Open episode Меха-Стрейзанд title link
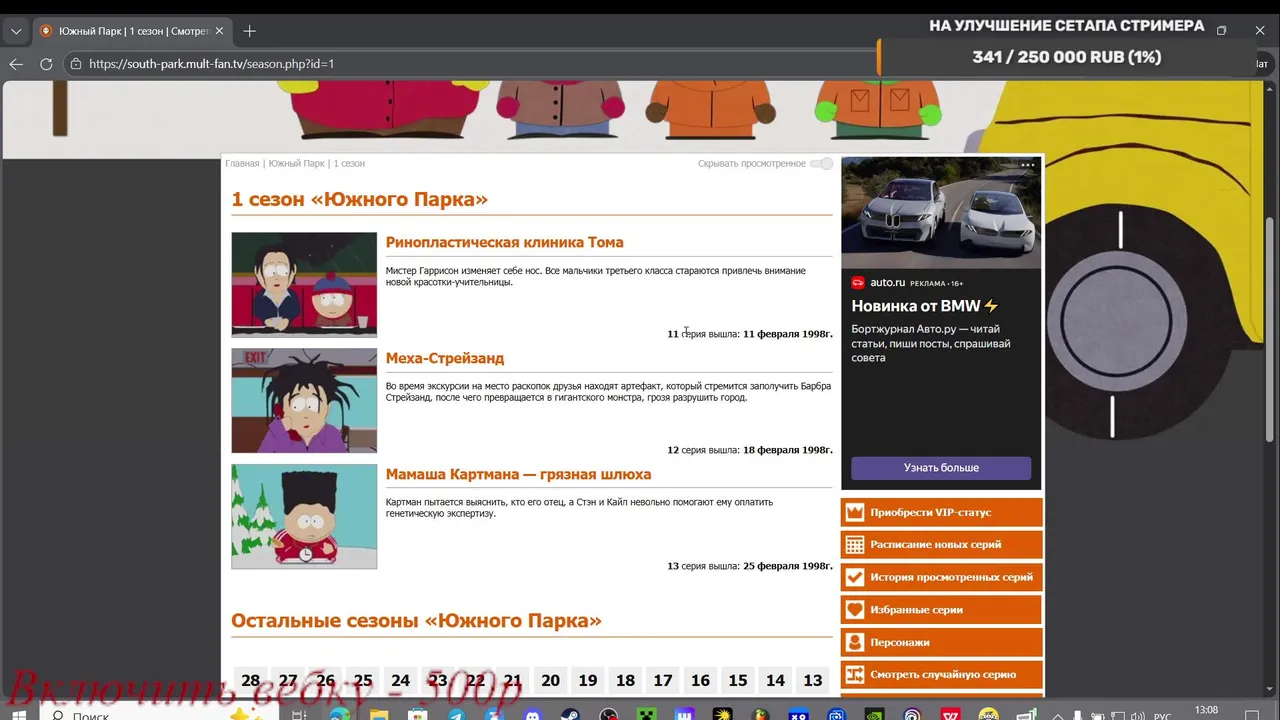Screen dimensions: 1280x720 pyautogui.click(x=445, y=358)
